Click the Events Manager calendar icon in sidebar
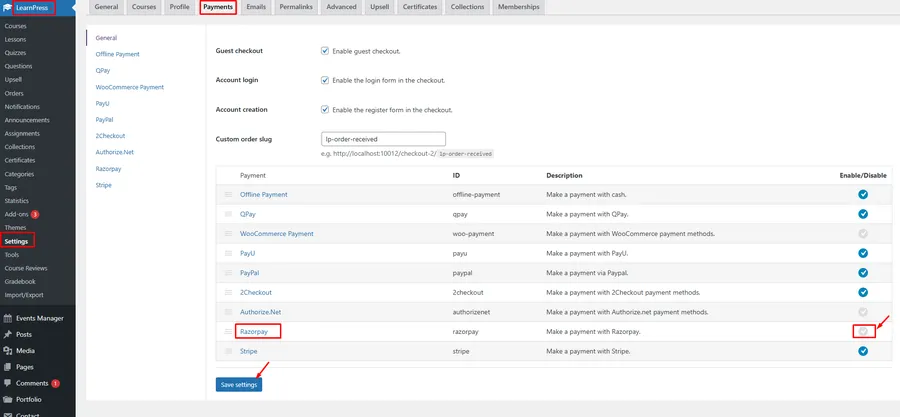900x417 pixels. point(9,318)
